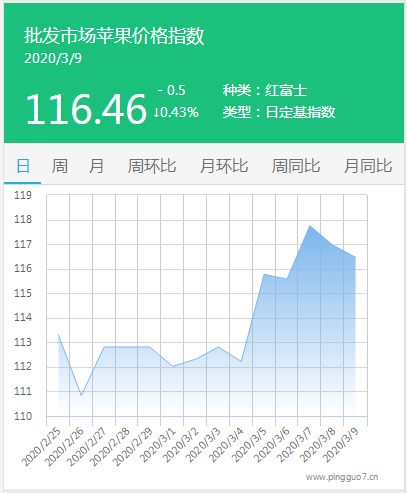The image size is (407, 493).
Task: Click the date 2020/3/9 under the title
Action: pyautogui.click(x=53, y=58)
